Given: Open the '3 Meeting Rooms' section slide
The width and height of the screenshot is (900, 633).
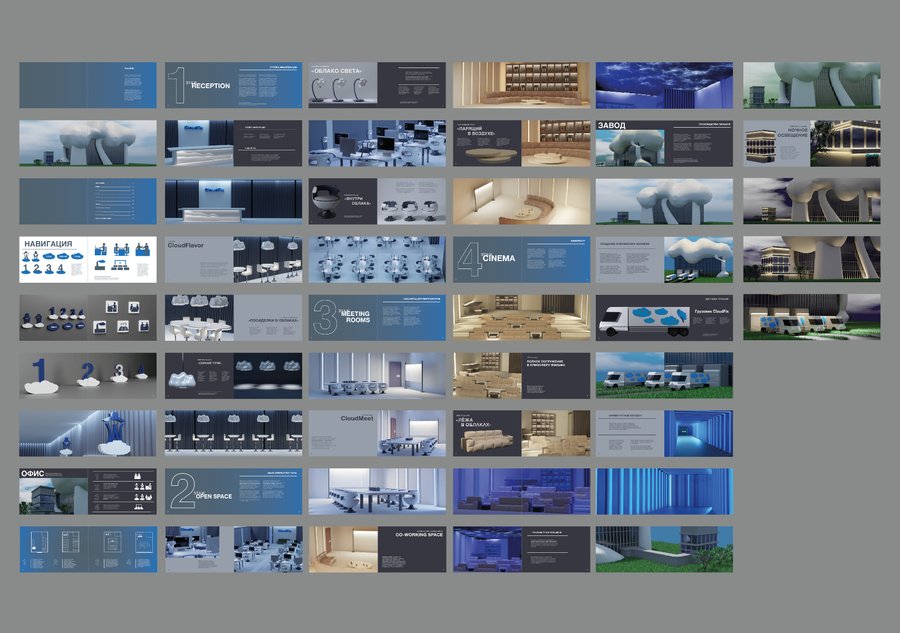Looking at the screenshot, I should coord(377,317).
